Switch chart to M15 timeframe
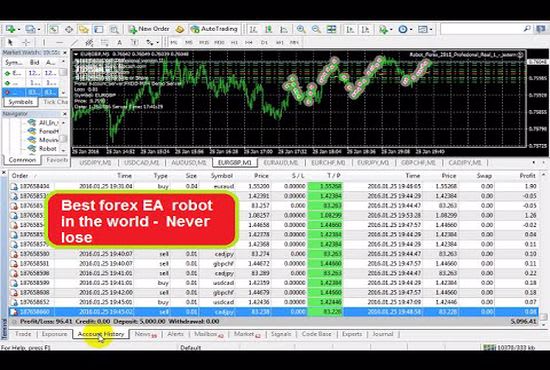This screenshot has height=370, width=550. [x=204, y=42]
